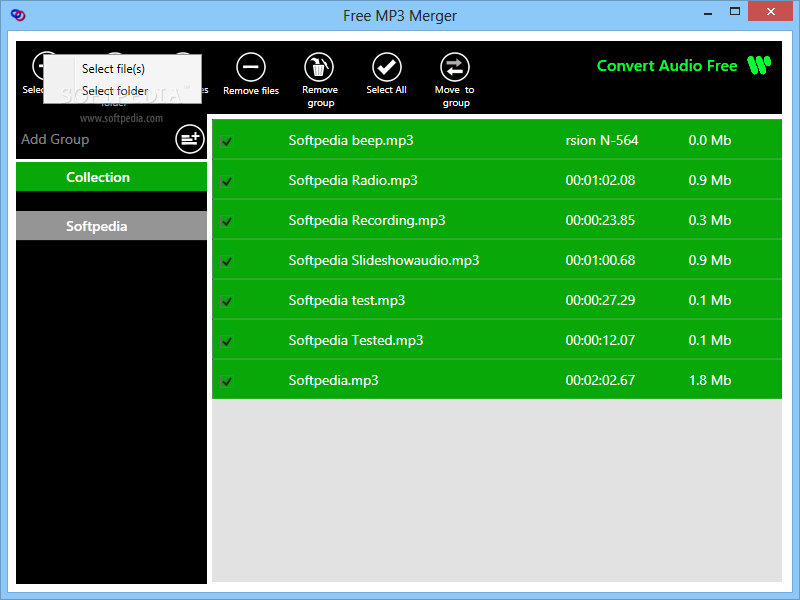Viewport: 800px width, 600px height.
Task: Click the file name Softpedia Slideshowaudio.mp3
Action: pos(384,260)
